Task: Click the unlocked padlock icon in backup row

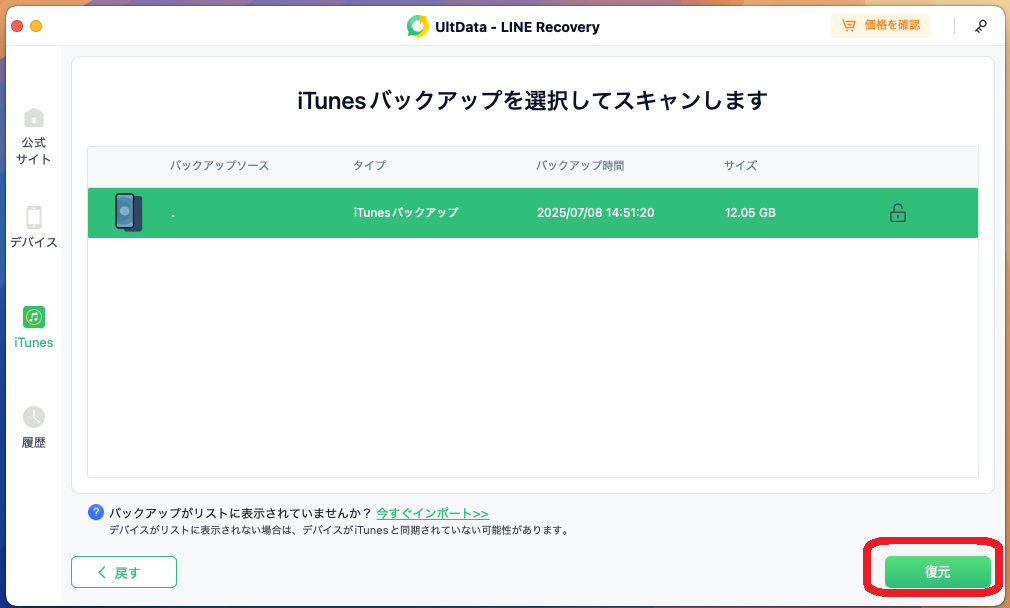Action: 897,213
